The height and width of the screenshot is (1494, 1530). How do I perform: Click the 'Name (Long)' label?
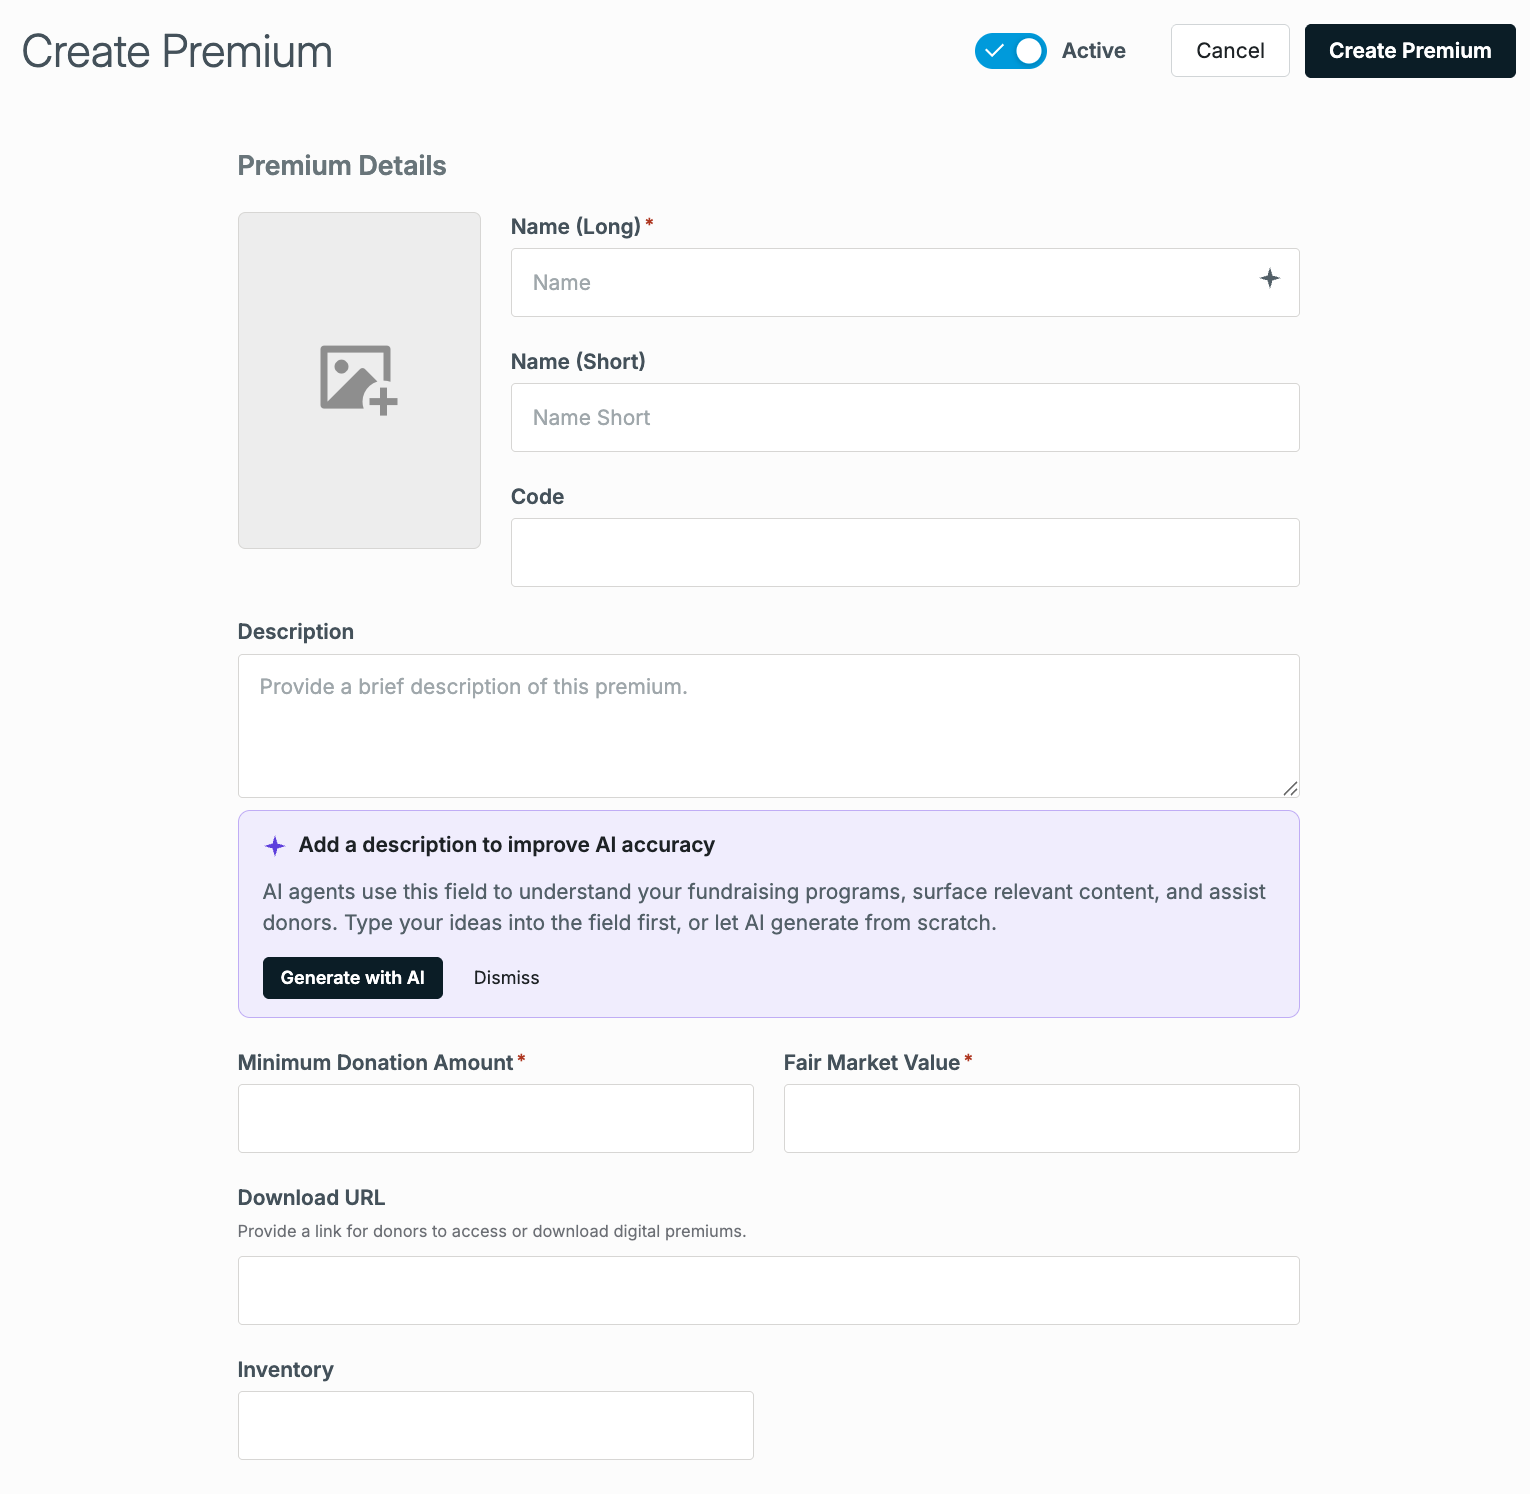576,227
